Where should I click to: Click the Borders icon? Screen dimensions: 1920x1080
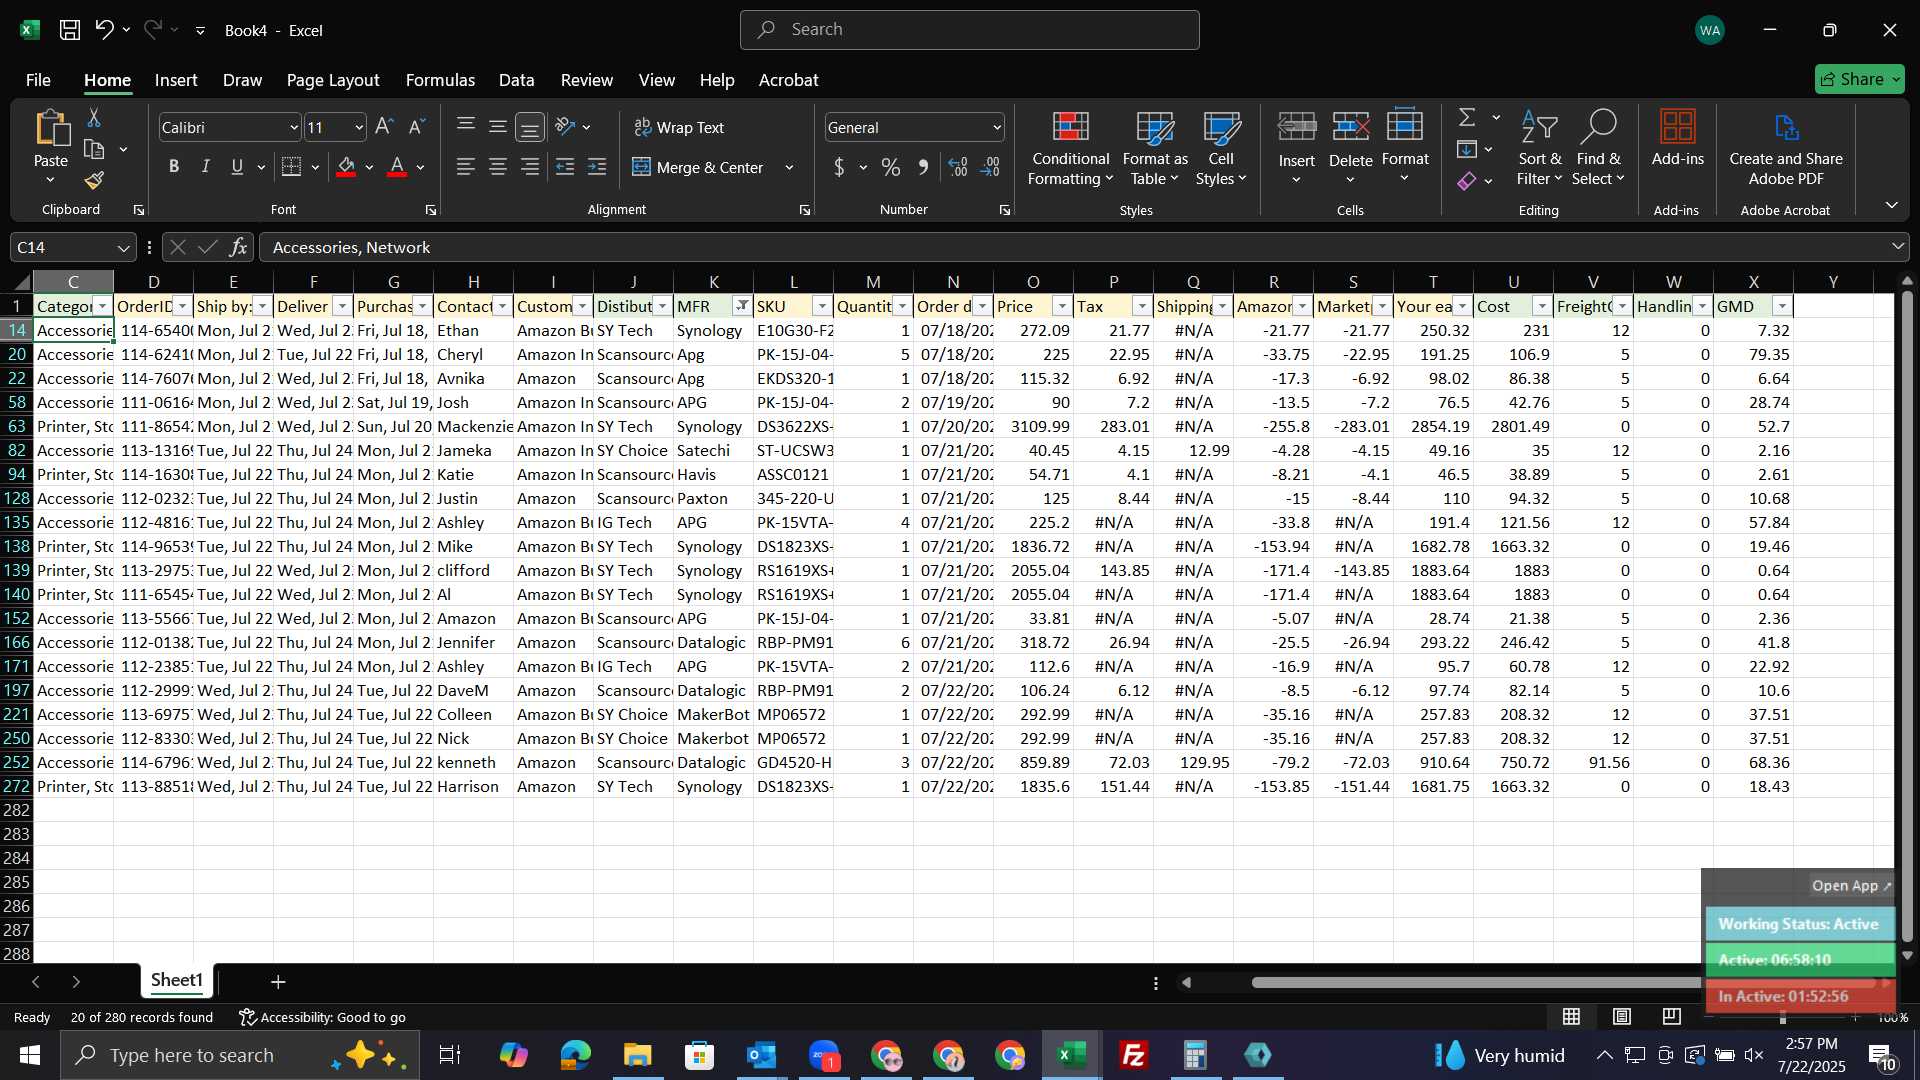tap(291, 167)
